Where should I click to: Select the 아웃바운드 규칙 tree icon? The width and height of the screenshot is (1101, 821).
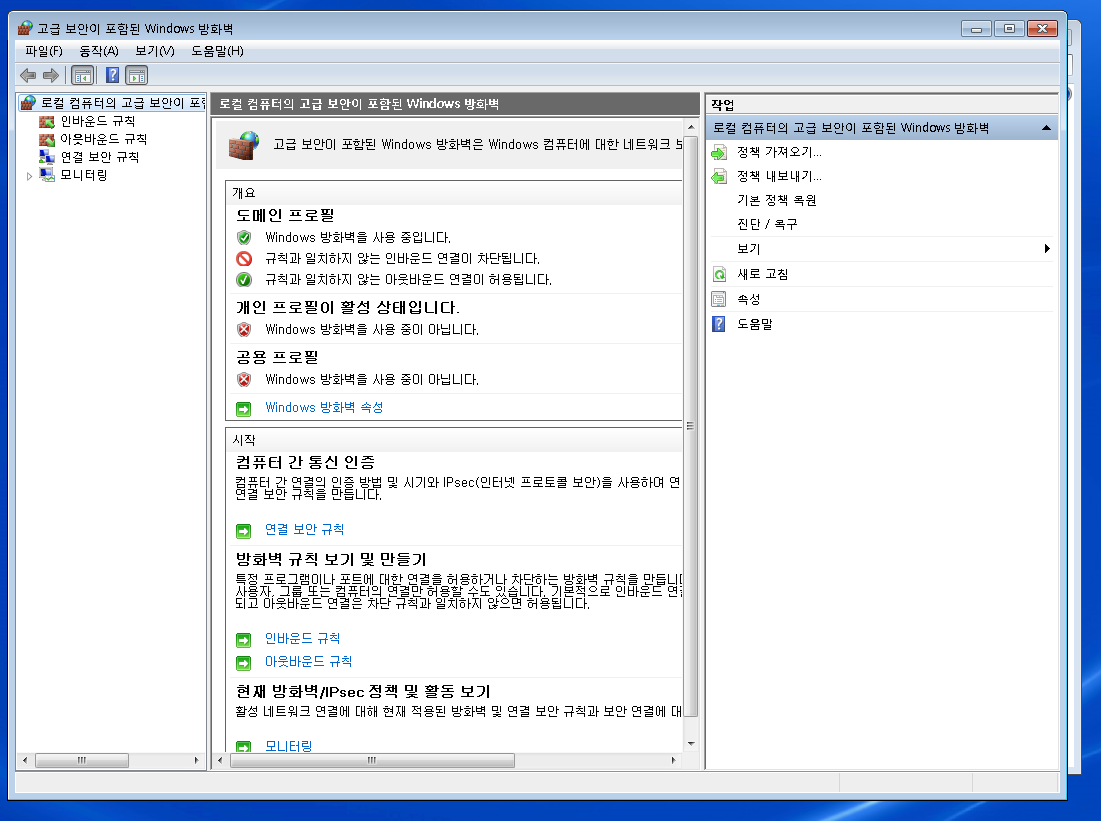click(x=47, y=139)
